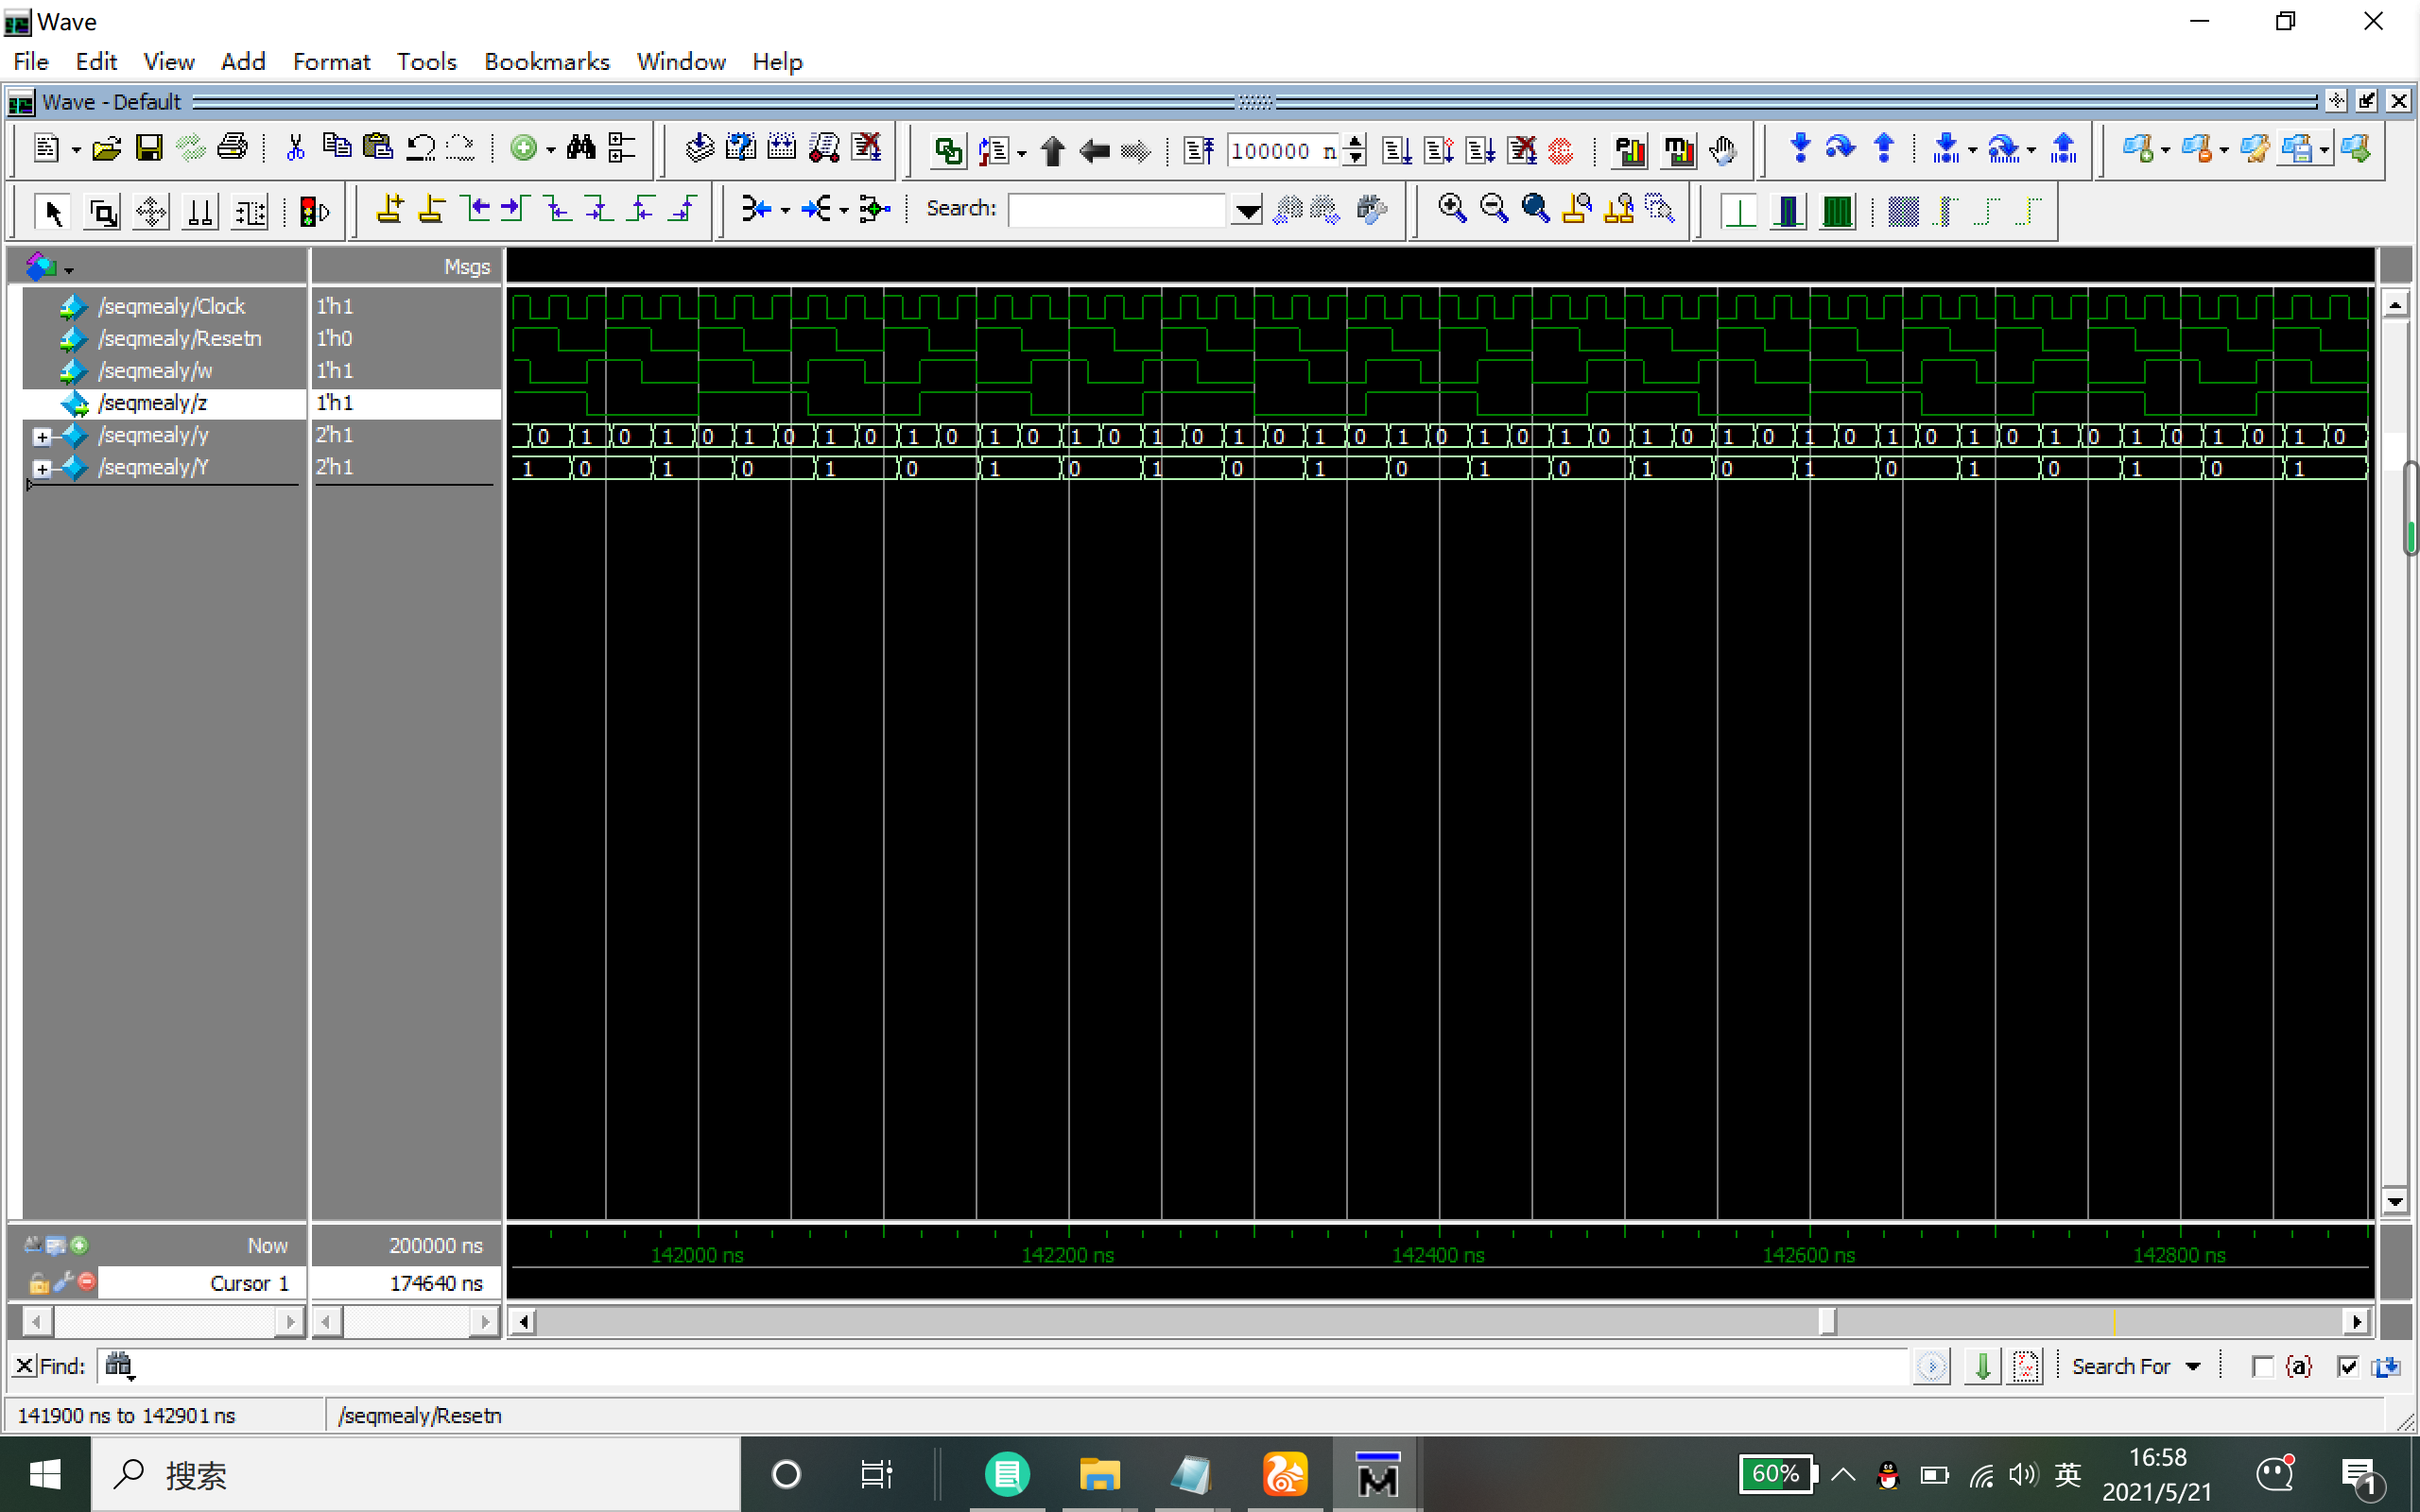Open the Search field dropdown arrow
Image resolution: width=2420 pixels, height=1512 pixels.
pyautogui.click(x=1246, y=210)
